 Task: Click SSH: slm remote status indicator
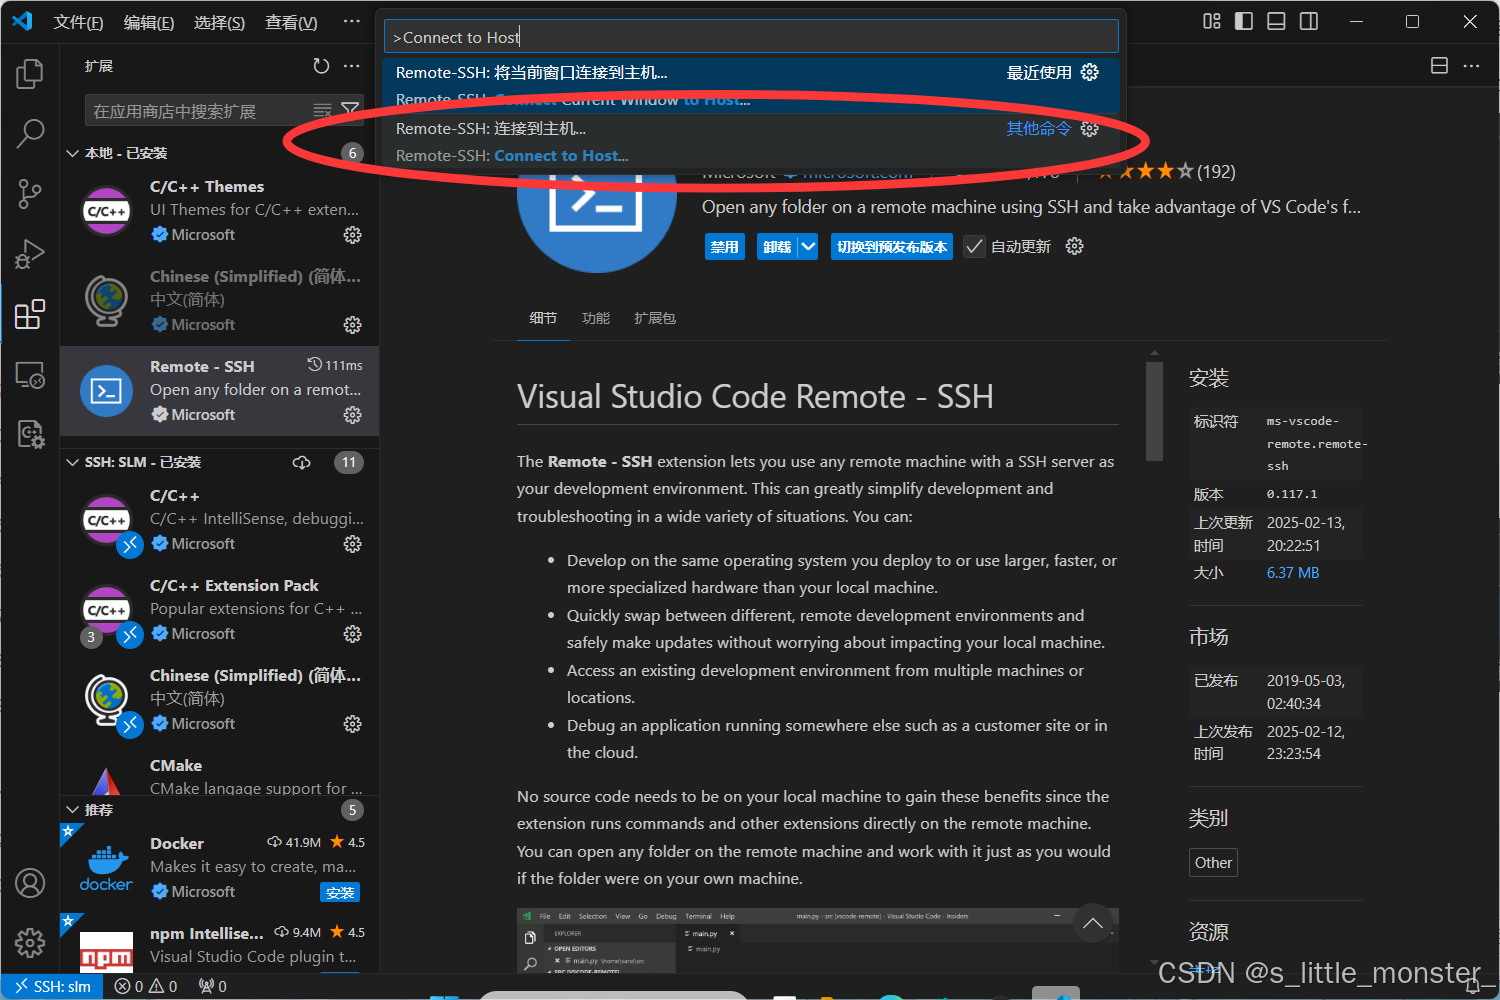tap(52, 987)
